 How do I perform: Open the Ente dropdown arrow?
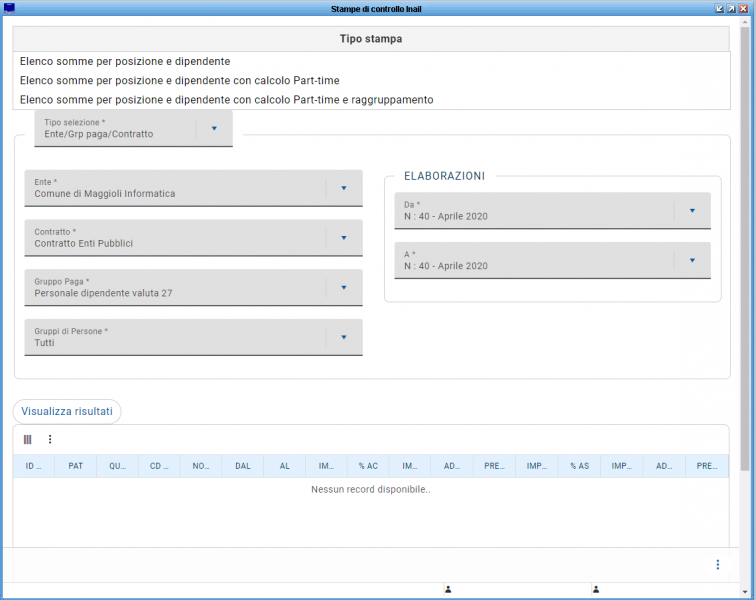(x=344, y=188)
